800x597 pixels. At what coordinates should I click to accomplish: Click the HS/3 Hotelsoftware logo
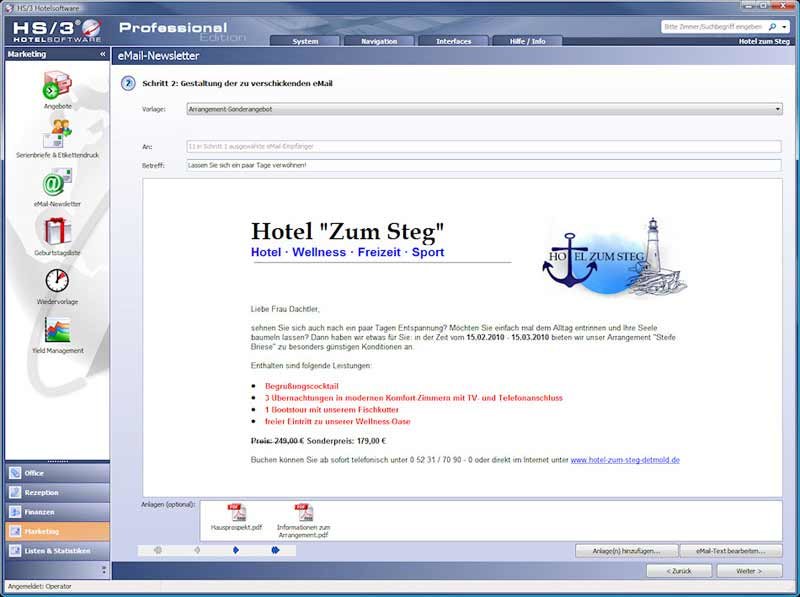(57, 31)
